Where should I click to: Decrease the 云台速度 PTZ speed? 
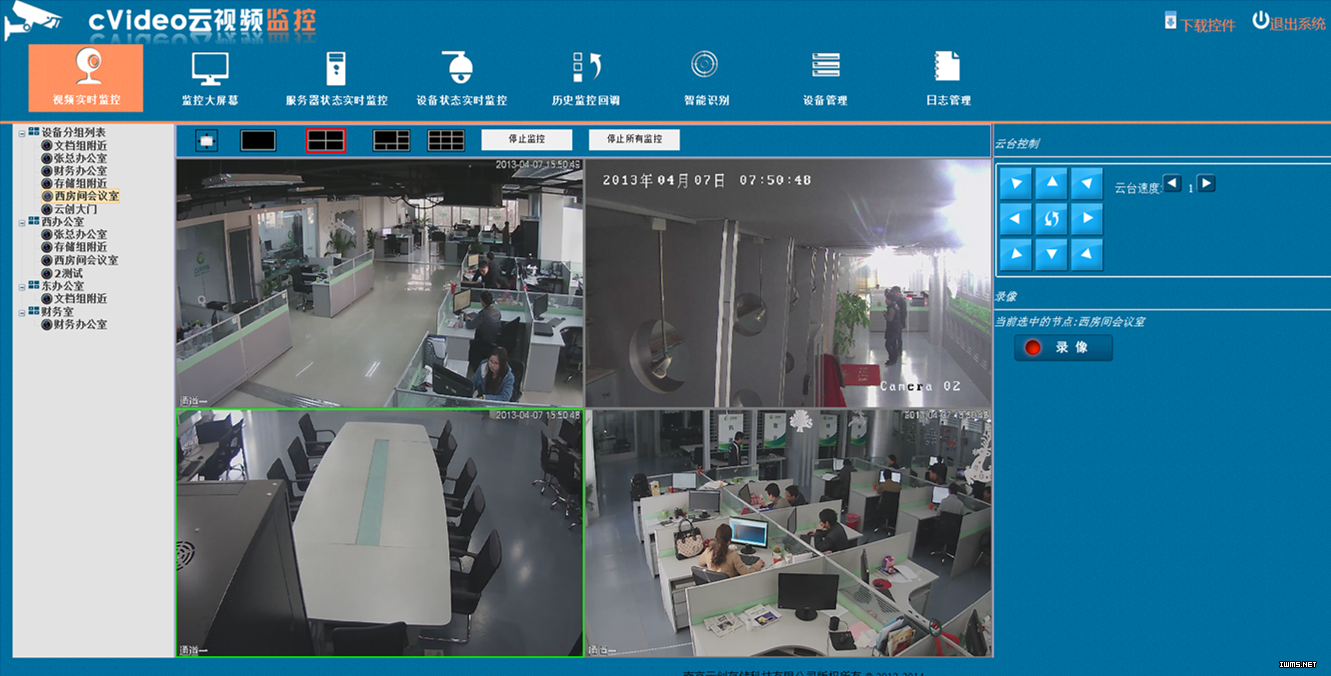pyautogui.click(x=1172, y=184)
